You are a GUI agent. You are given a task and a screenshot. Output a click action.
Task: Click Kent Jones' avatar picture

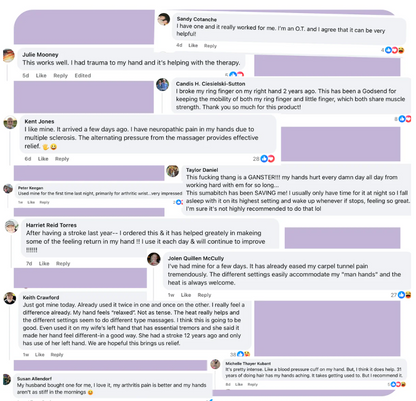click(x=10, y=123)
